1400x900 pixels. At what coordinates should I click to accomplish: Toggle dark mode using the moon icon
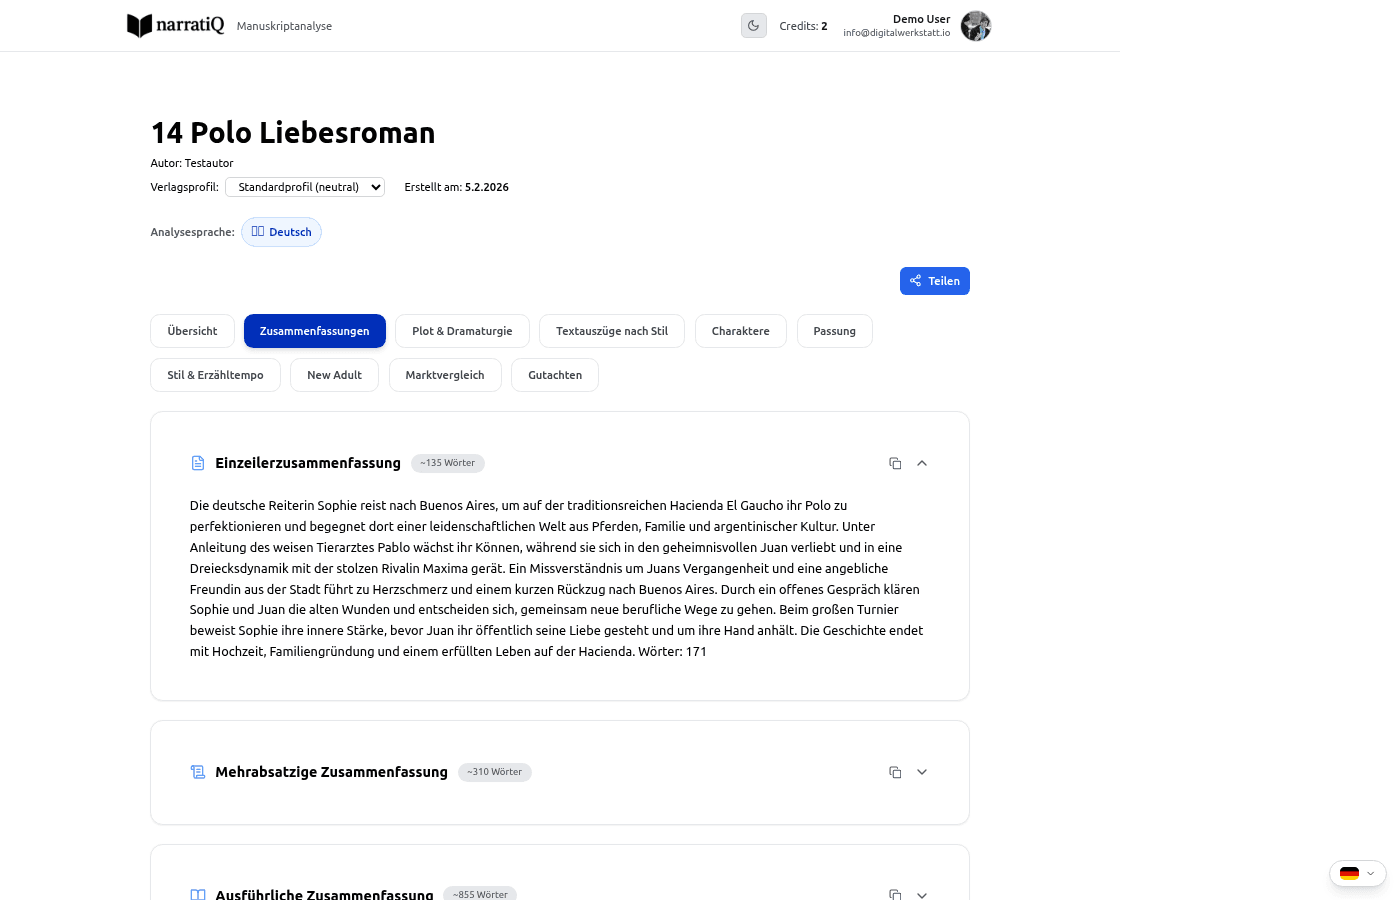[753, 25]
